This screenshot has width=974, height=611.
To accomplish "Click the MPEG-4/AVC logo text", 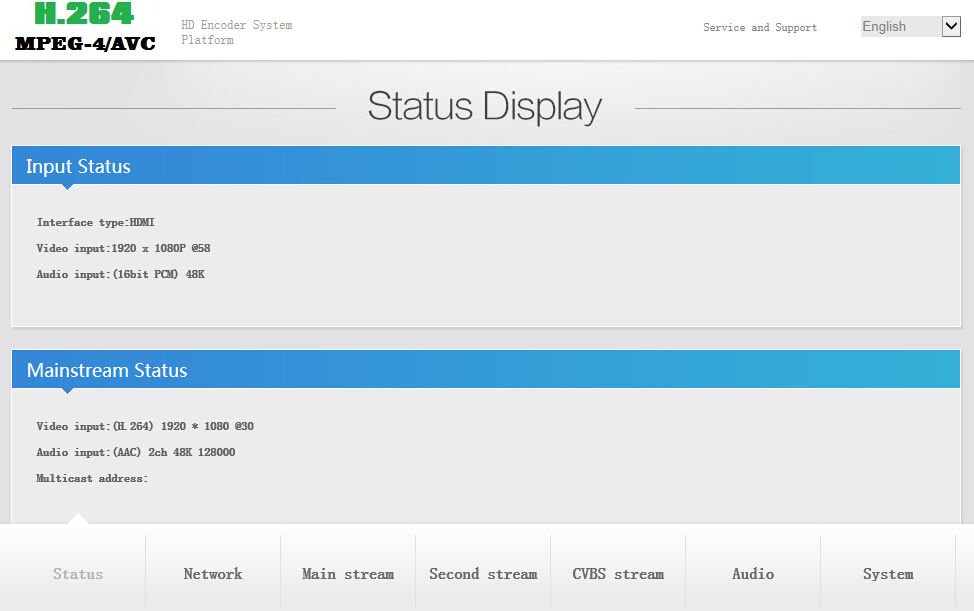I will tap(85, 43).
